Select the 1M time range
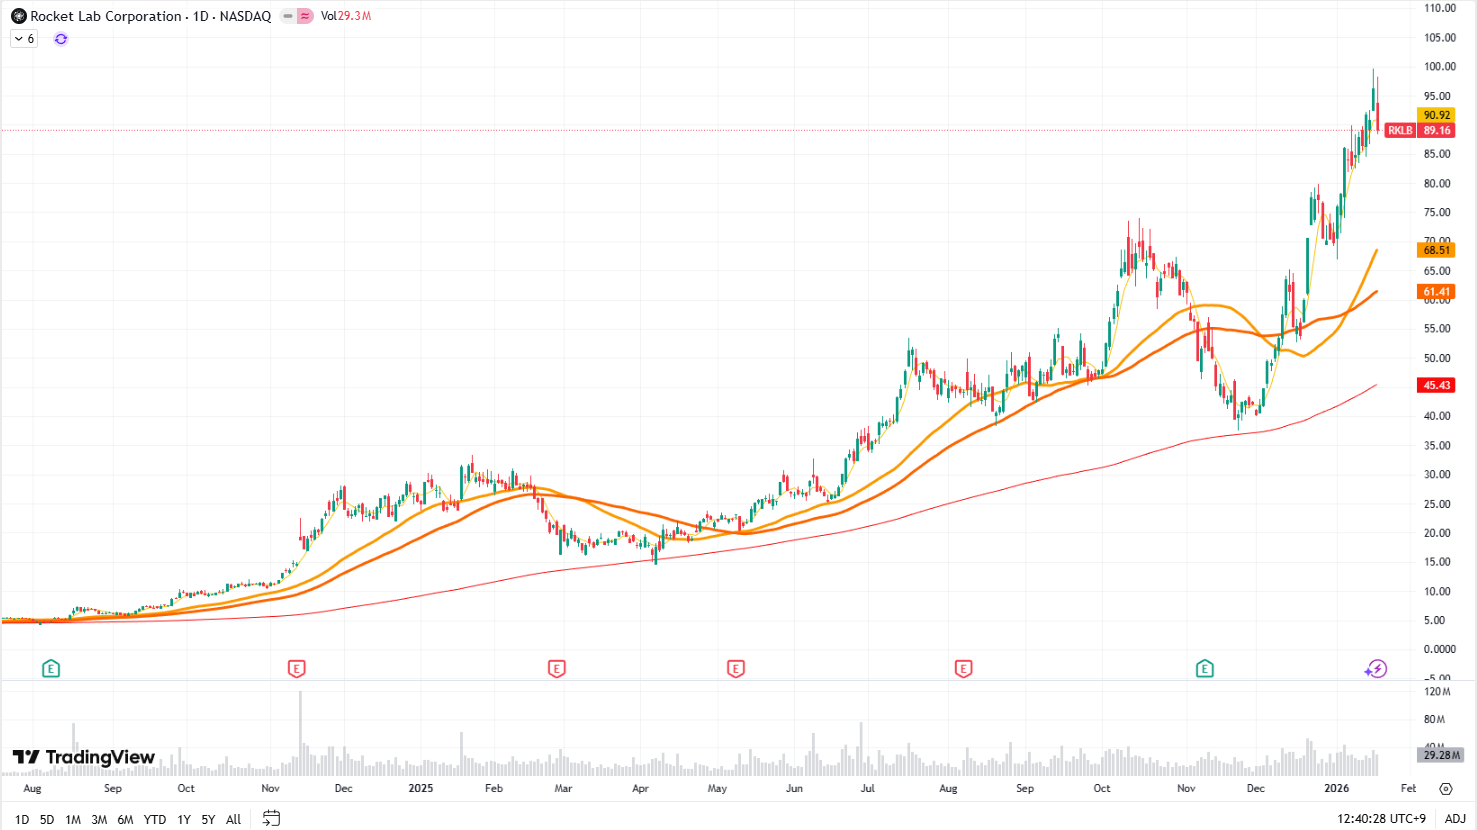 click(x=73, y=819)
